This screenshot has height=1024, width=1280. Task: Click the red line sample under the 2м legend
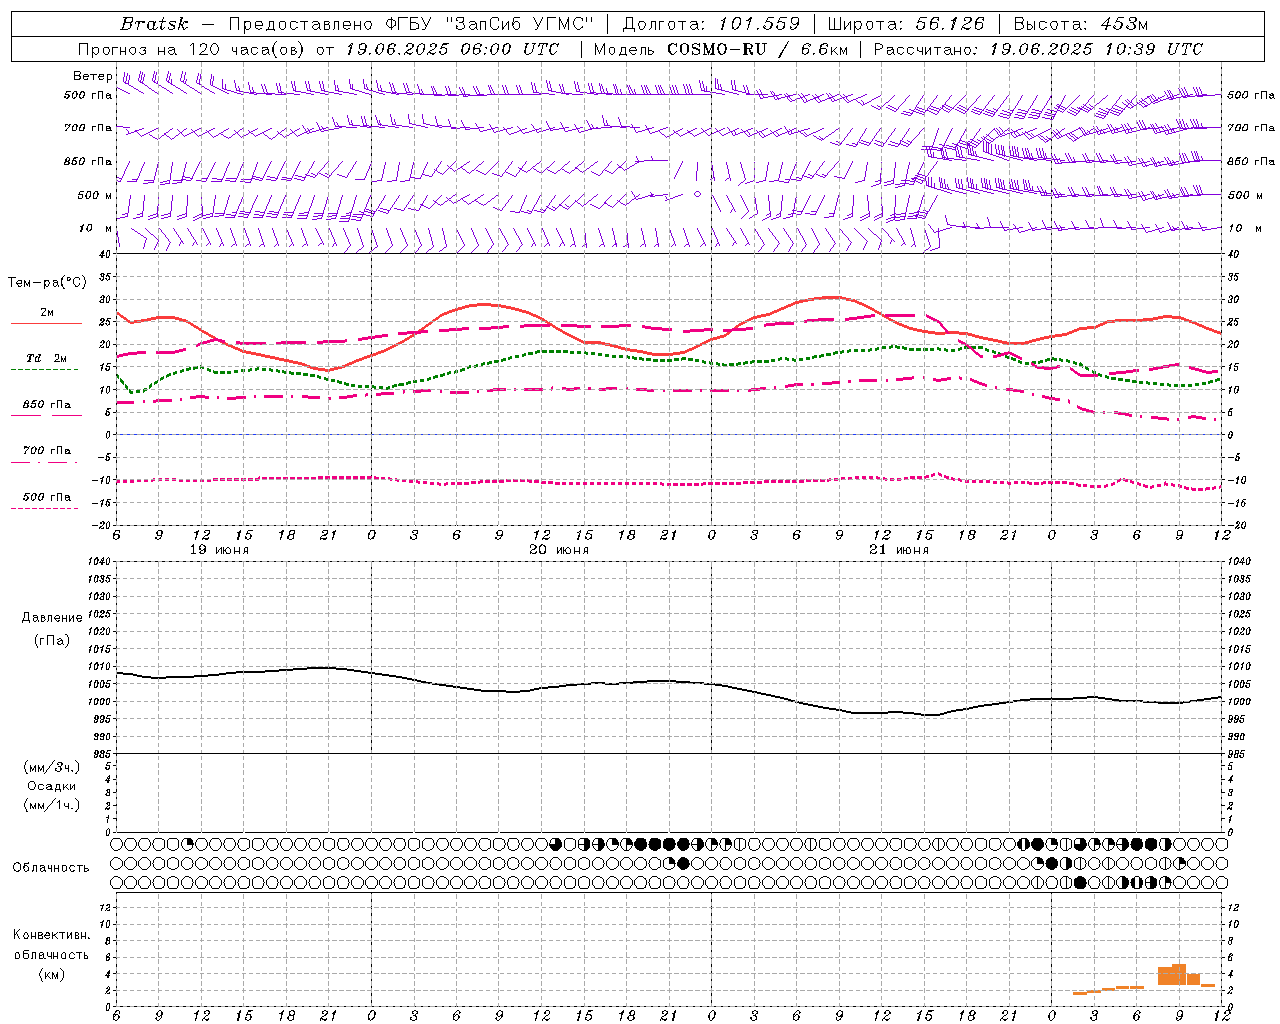[x=46, y=323]
